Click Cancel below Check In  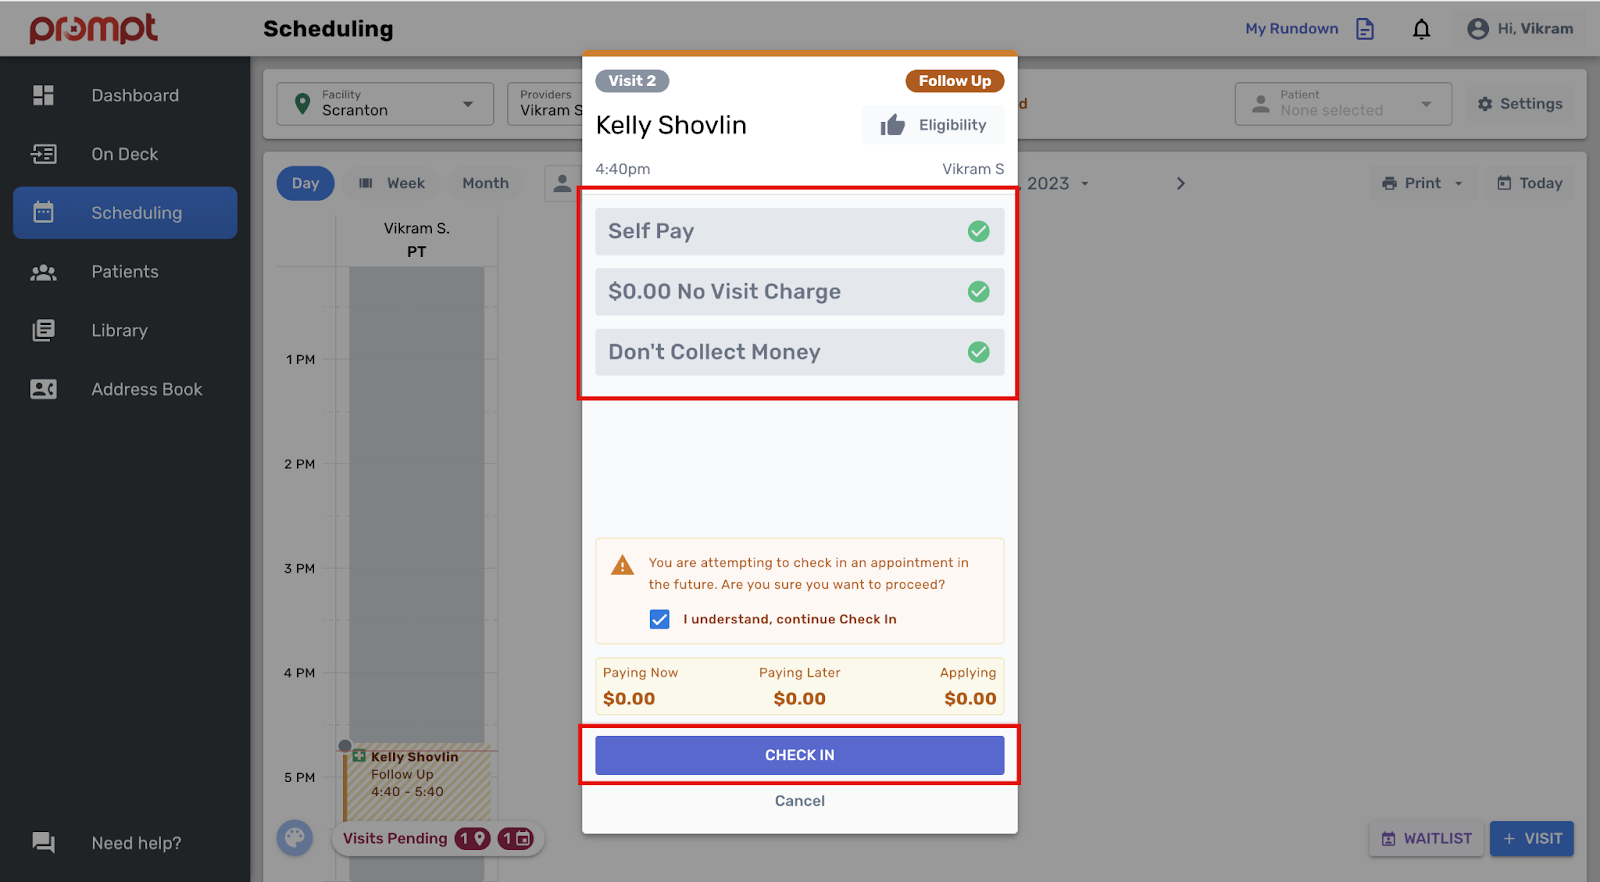coord(799,801)
